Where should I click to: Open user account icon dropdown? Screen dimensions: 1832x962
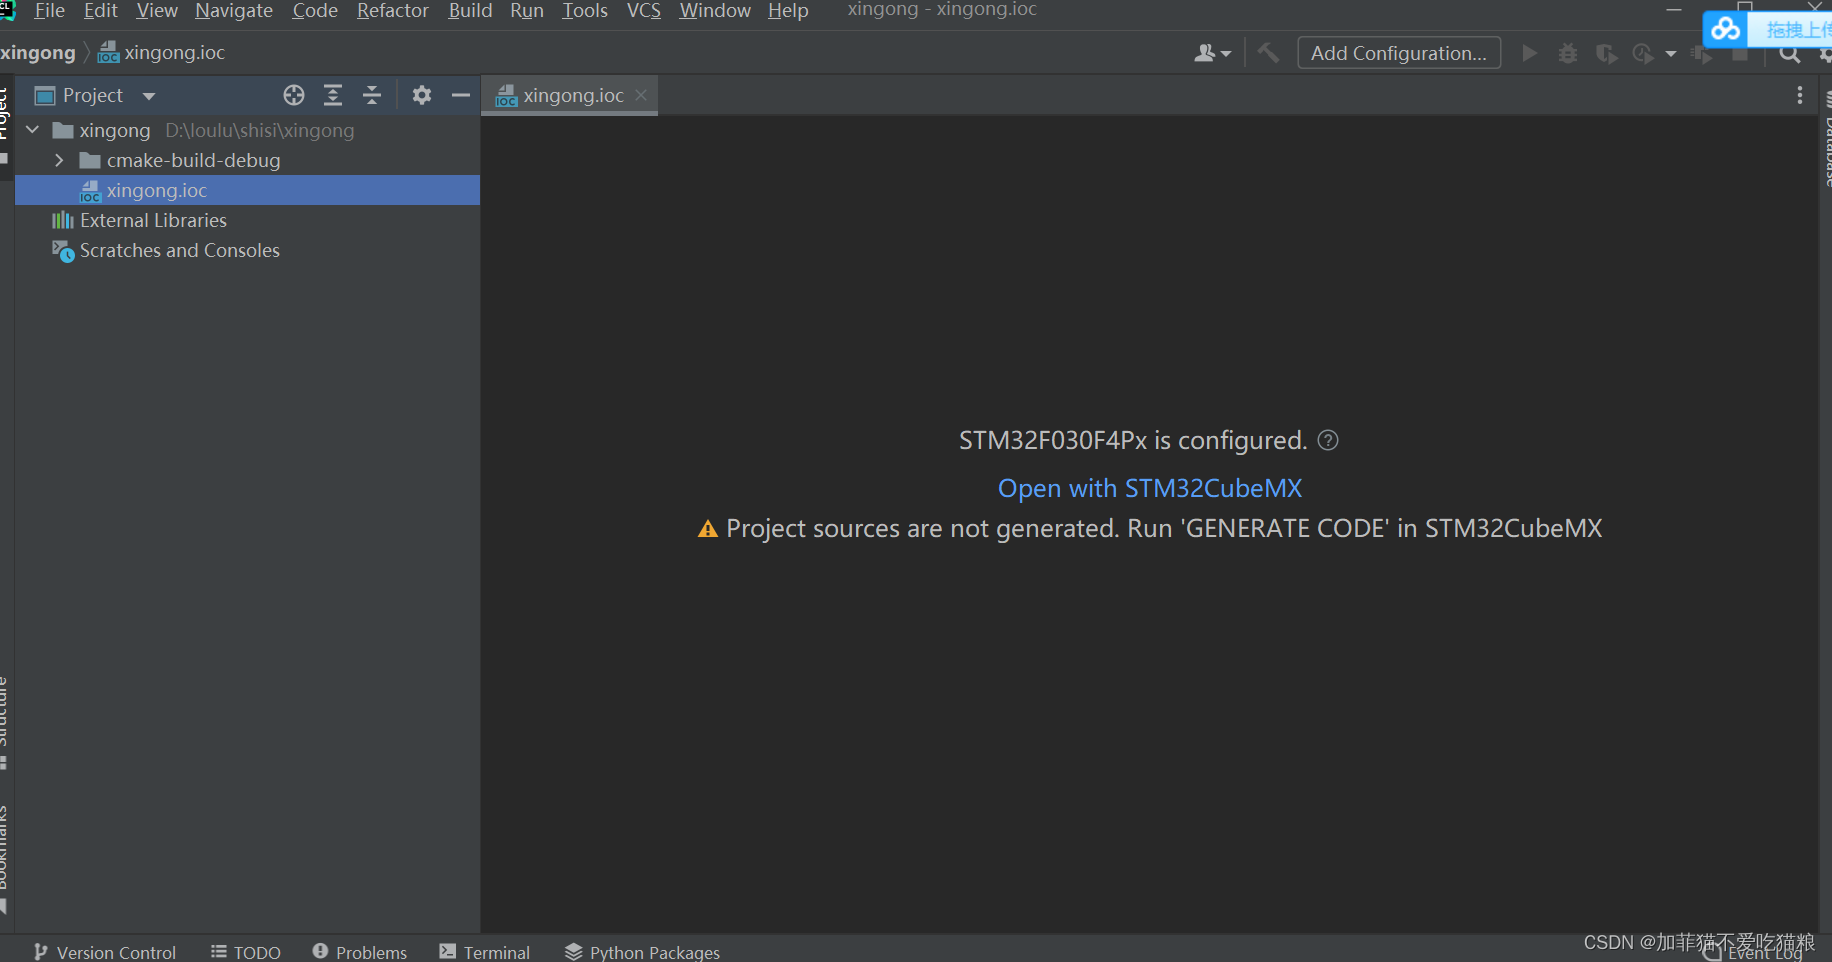click(x=1212, y=53)
